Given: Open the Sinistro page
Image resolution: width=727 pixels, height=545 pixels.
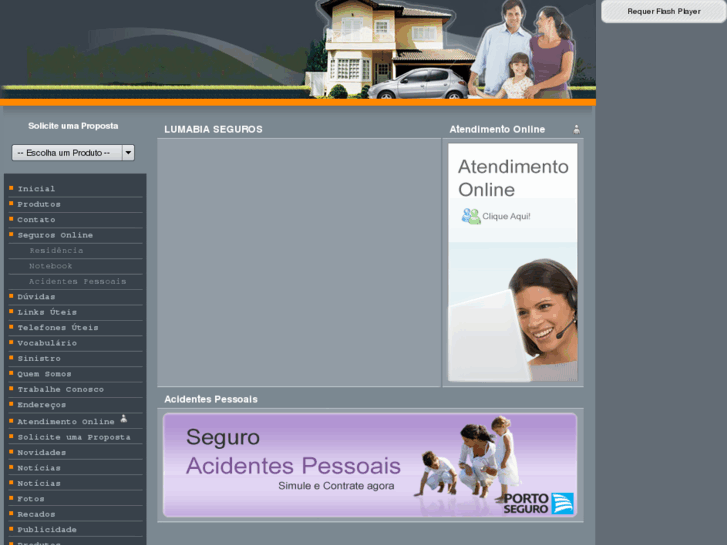Looking at the screenshot, I should 39,359.
